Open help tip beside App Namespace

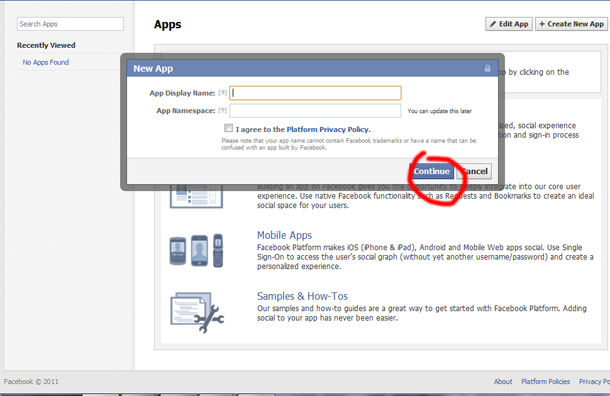[223, 110]
